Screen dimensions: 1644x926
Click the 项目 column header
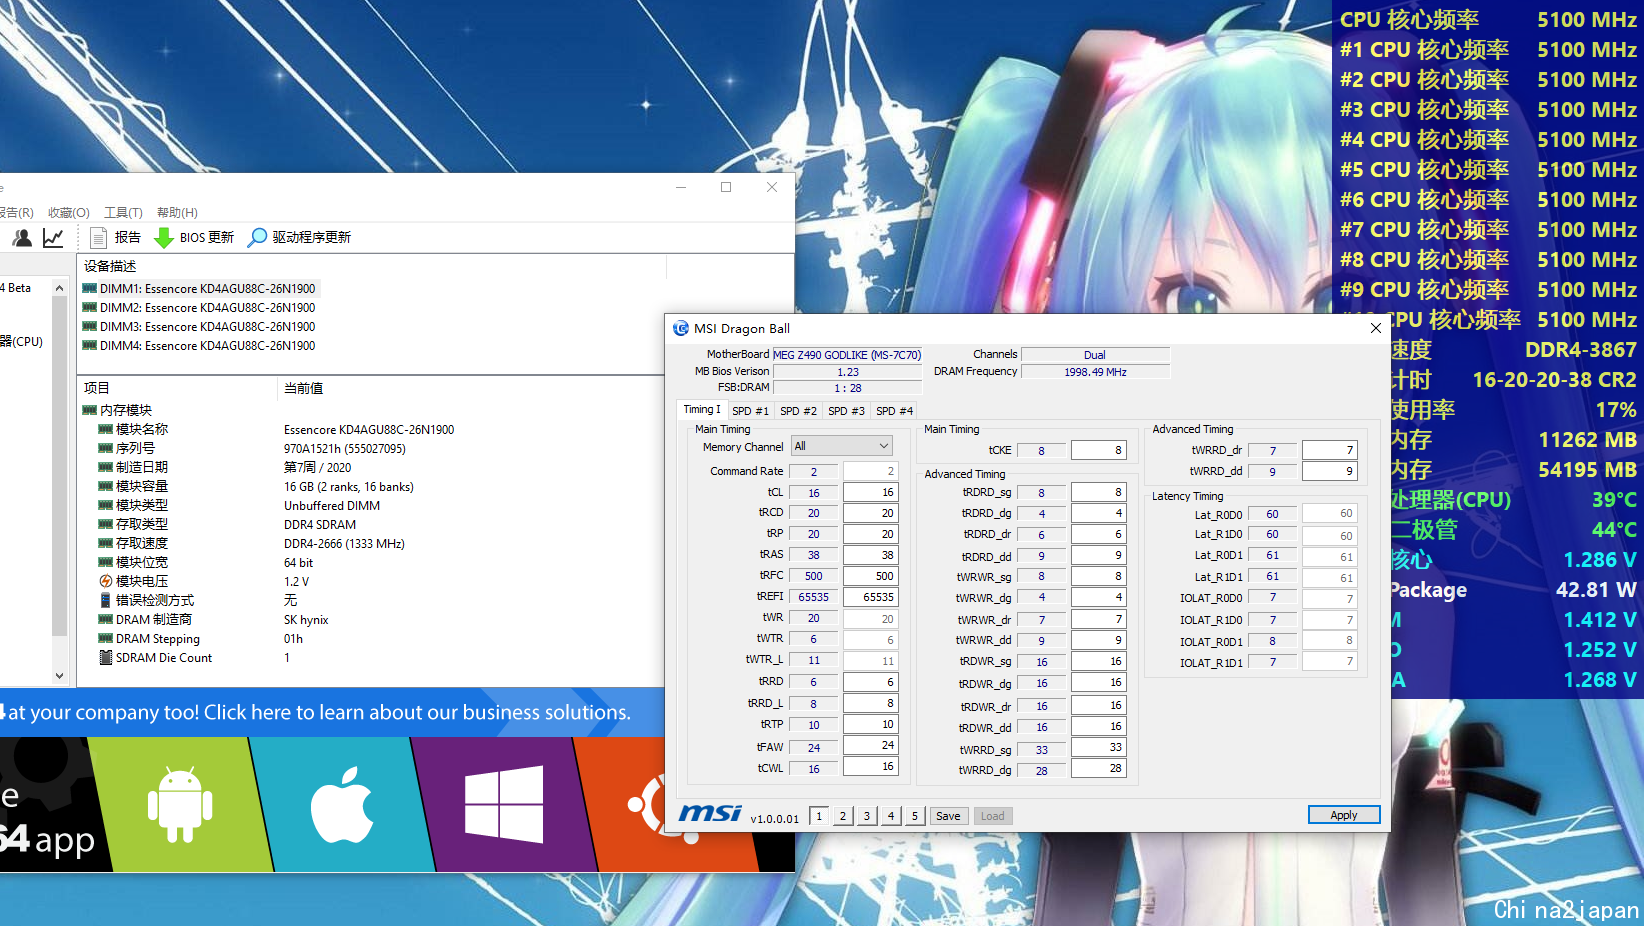178,388
